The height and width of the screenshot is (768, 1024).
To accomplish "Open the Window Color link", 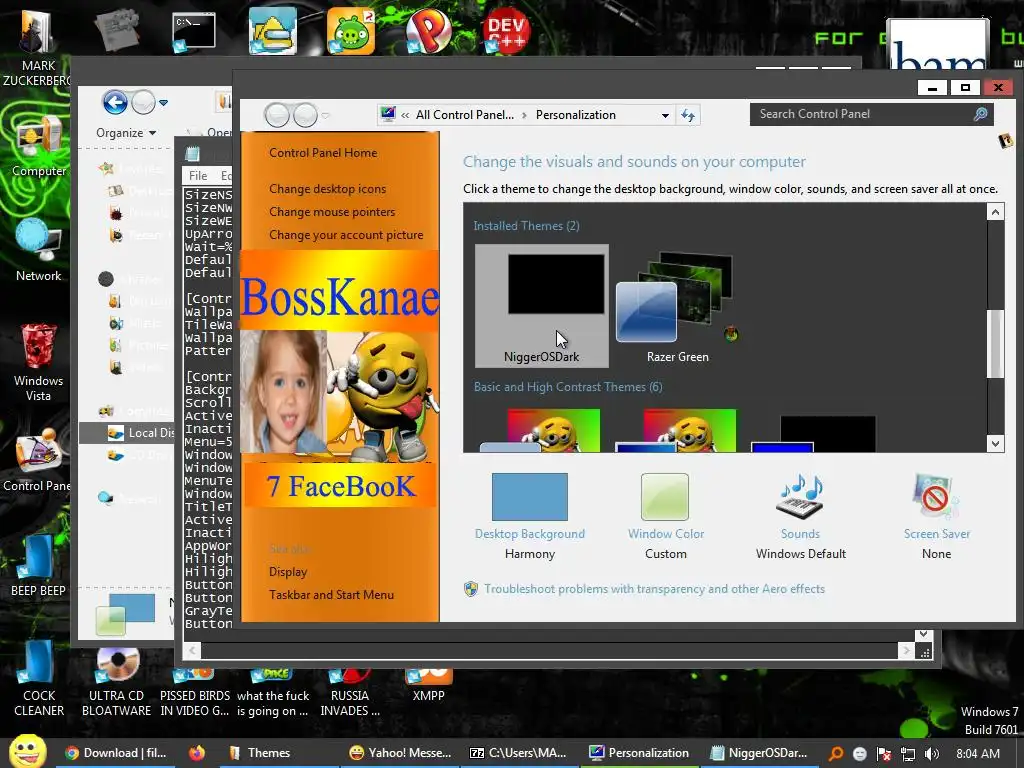I will pyautogui.click(x=665, y=534).
